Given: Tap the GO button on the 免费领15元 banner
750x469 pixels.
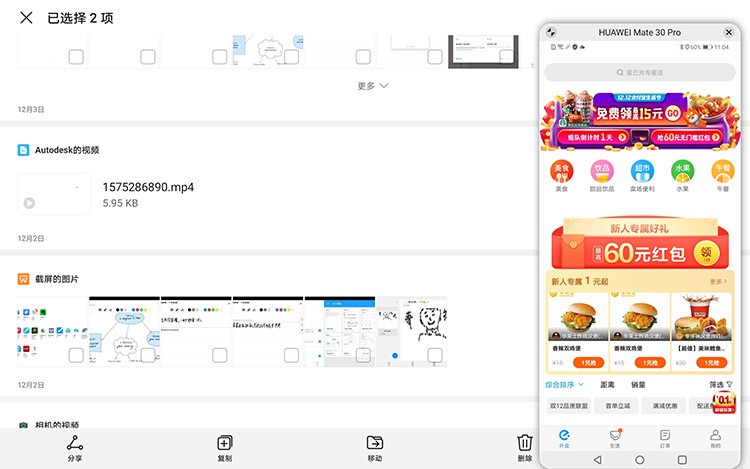Looking at the screenshot, I should tap(673, 113).
